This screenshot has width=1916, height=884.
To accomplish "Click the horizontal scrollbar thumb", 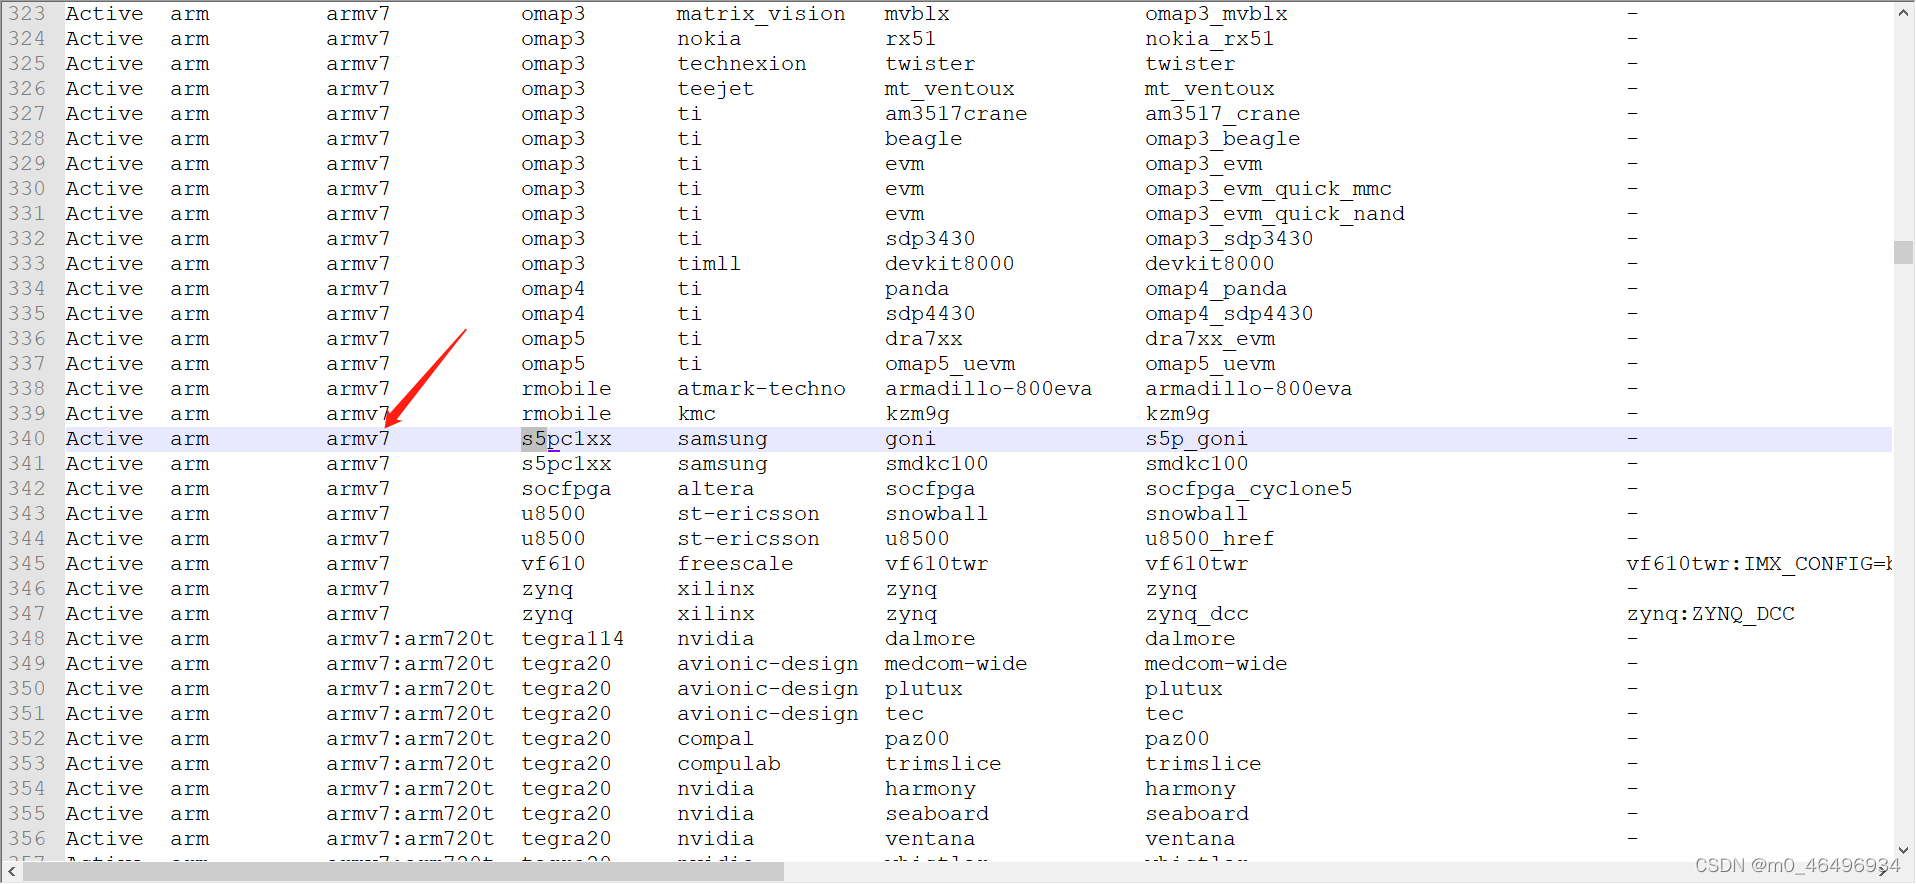I will [404, 872].
